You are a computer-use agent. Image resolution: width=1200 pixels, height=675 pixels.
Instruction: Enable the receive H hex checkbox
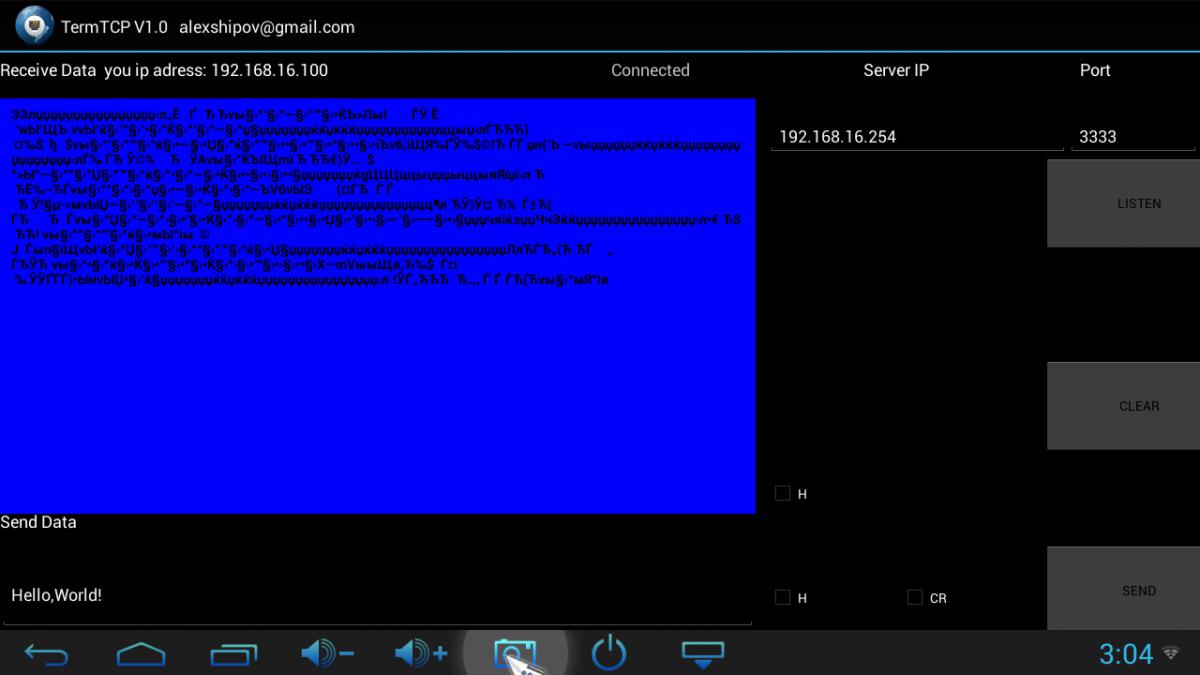tap(783, 493)
